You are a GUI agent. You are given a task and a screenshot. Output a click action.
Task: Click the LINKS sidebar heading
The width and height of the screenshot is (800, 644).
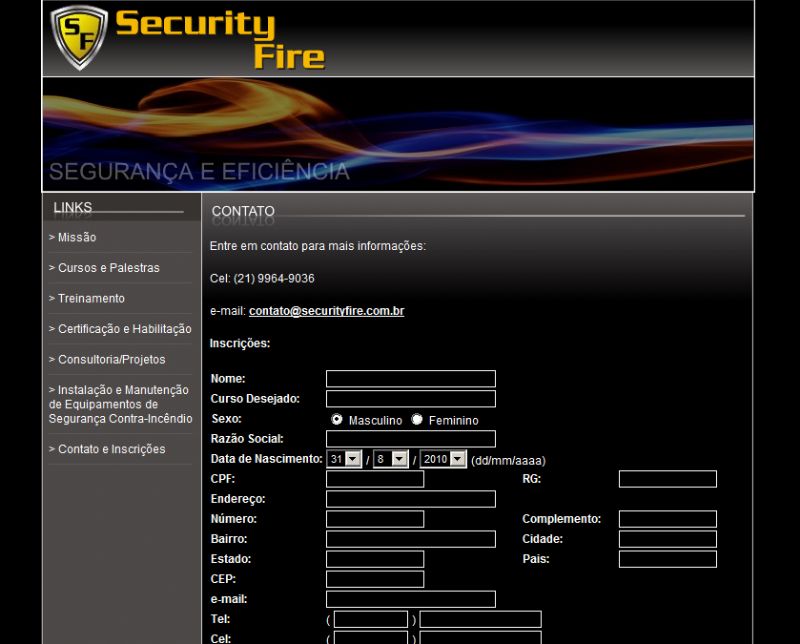[72, 207]
